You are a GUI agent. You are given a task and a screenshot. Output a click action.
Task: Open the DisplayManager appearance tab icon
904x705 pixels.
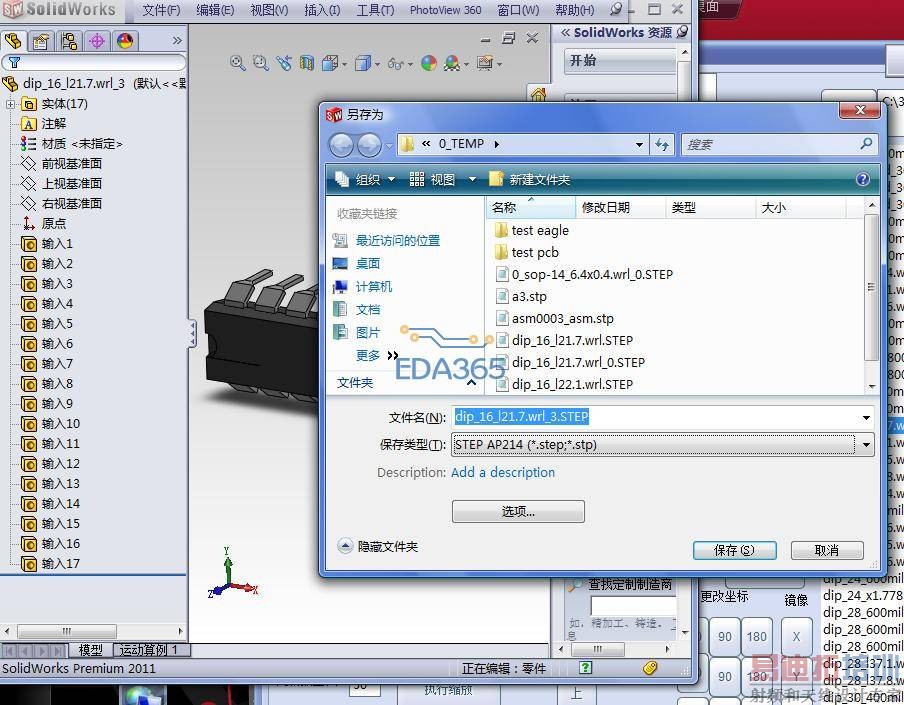click(125, 41)
